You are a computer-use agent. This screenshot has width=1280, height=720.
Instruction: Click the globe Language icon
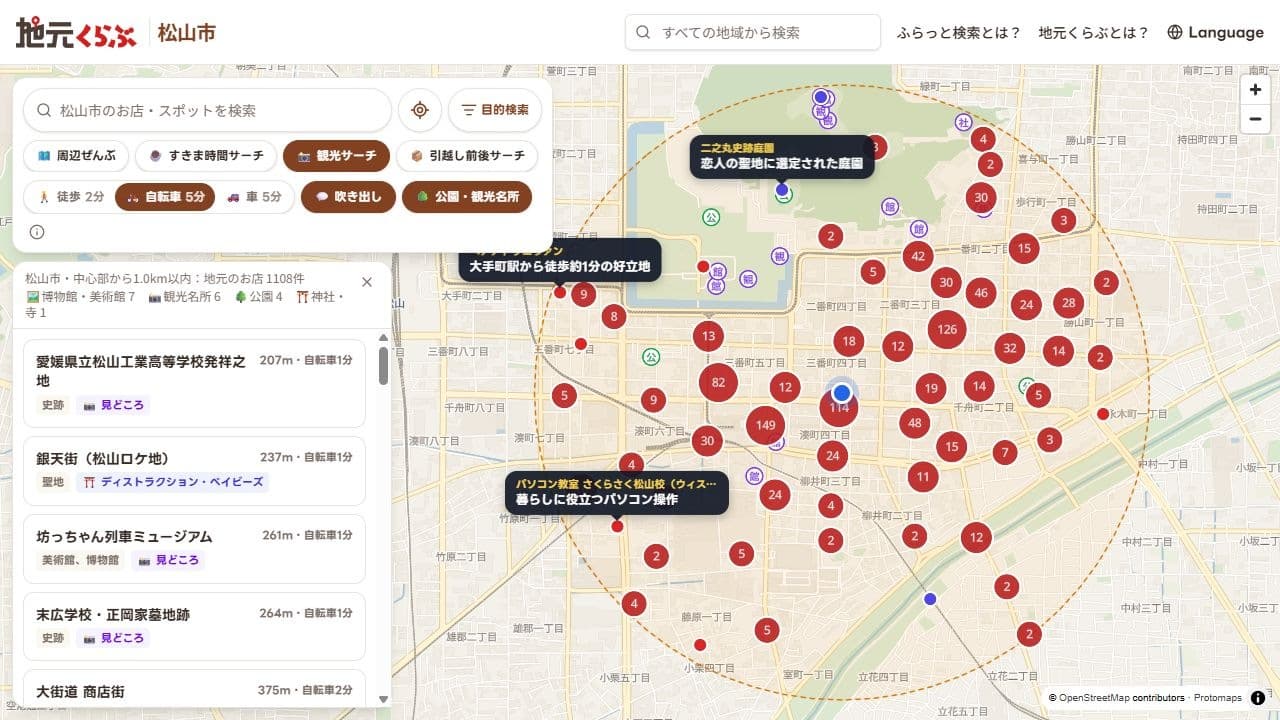pos(1175,32)
